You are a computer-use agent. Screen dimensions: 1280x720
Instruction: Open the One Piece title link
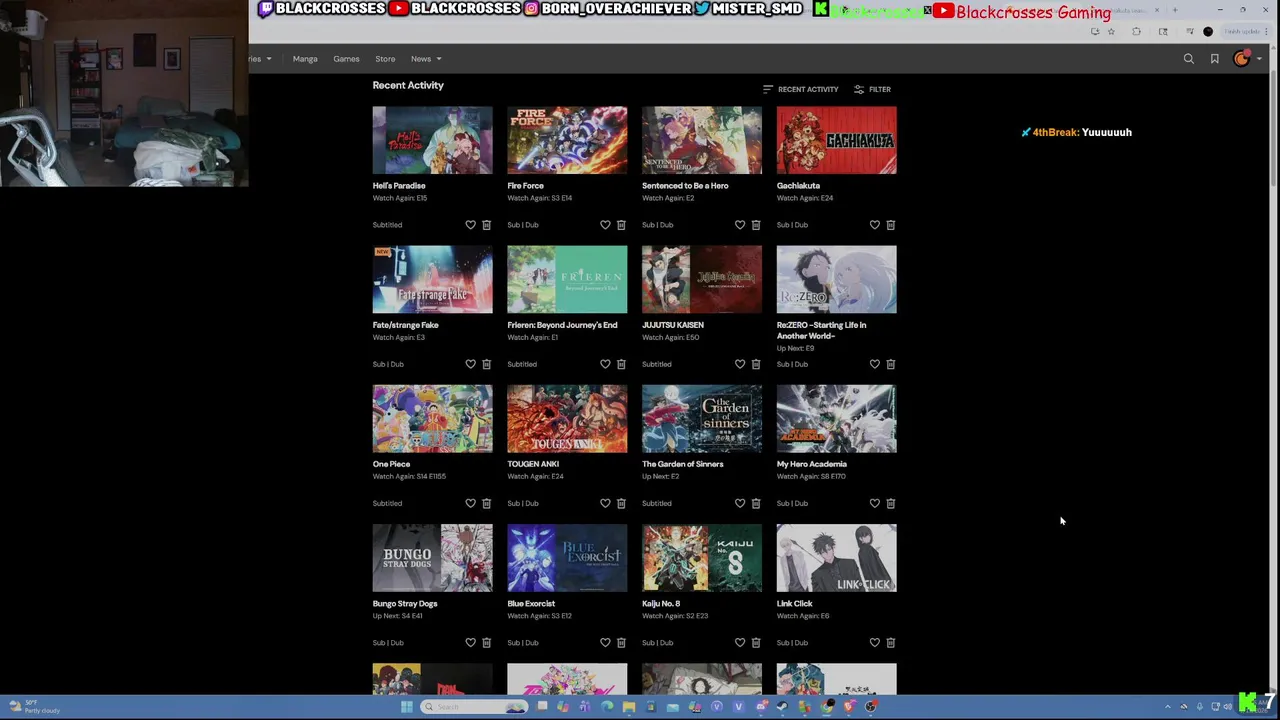pos(391,464)
